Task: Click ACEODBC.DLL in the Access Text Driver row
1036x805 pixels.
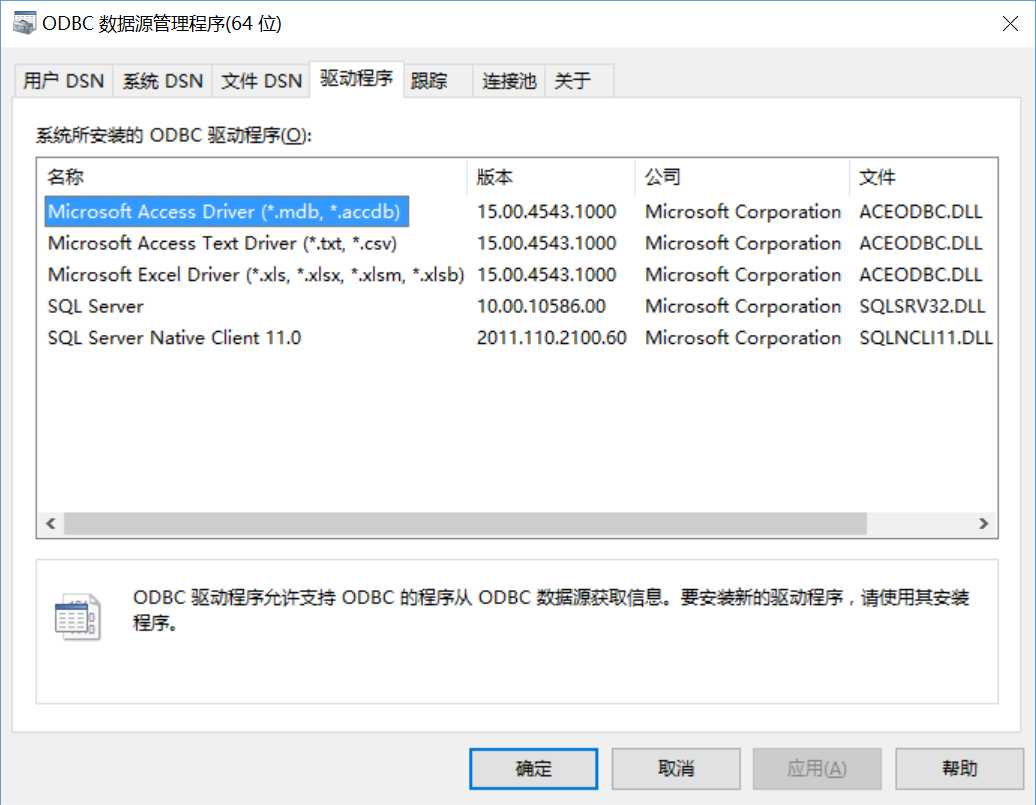Action: [920, 243]
